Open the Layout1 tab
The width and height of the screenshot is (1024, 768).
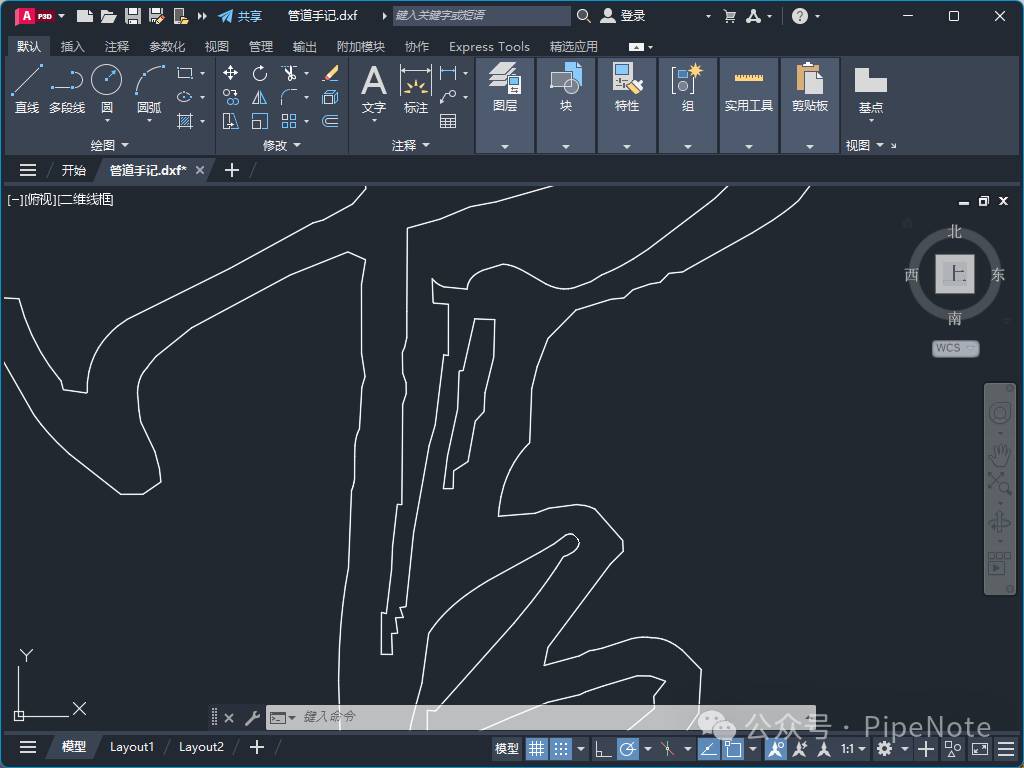point(132,746)
